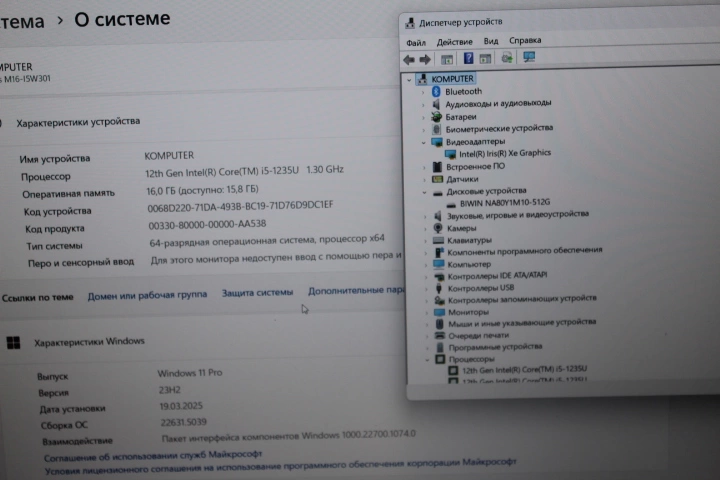The width and height of the screenshot is (720, 480).
Task: Expand the Контроллеры USB category
Action: point(425,288)
